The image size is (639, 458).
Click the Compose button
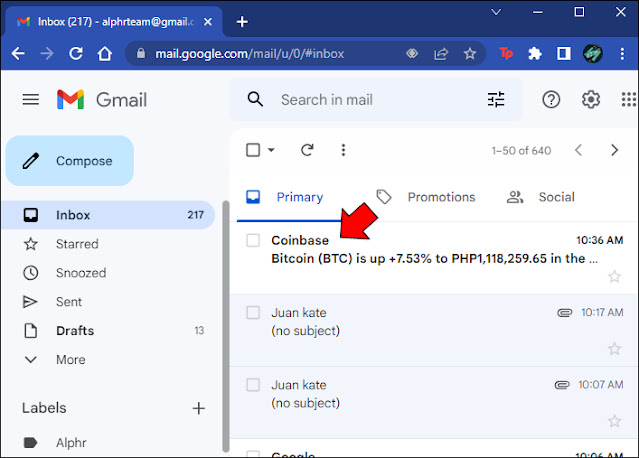point(70,161)
